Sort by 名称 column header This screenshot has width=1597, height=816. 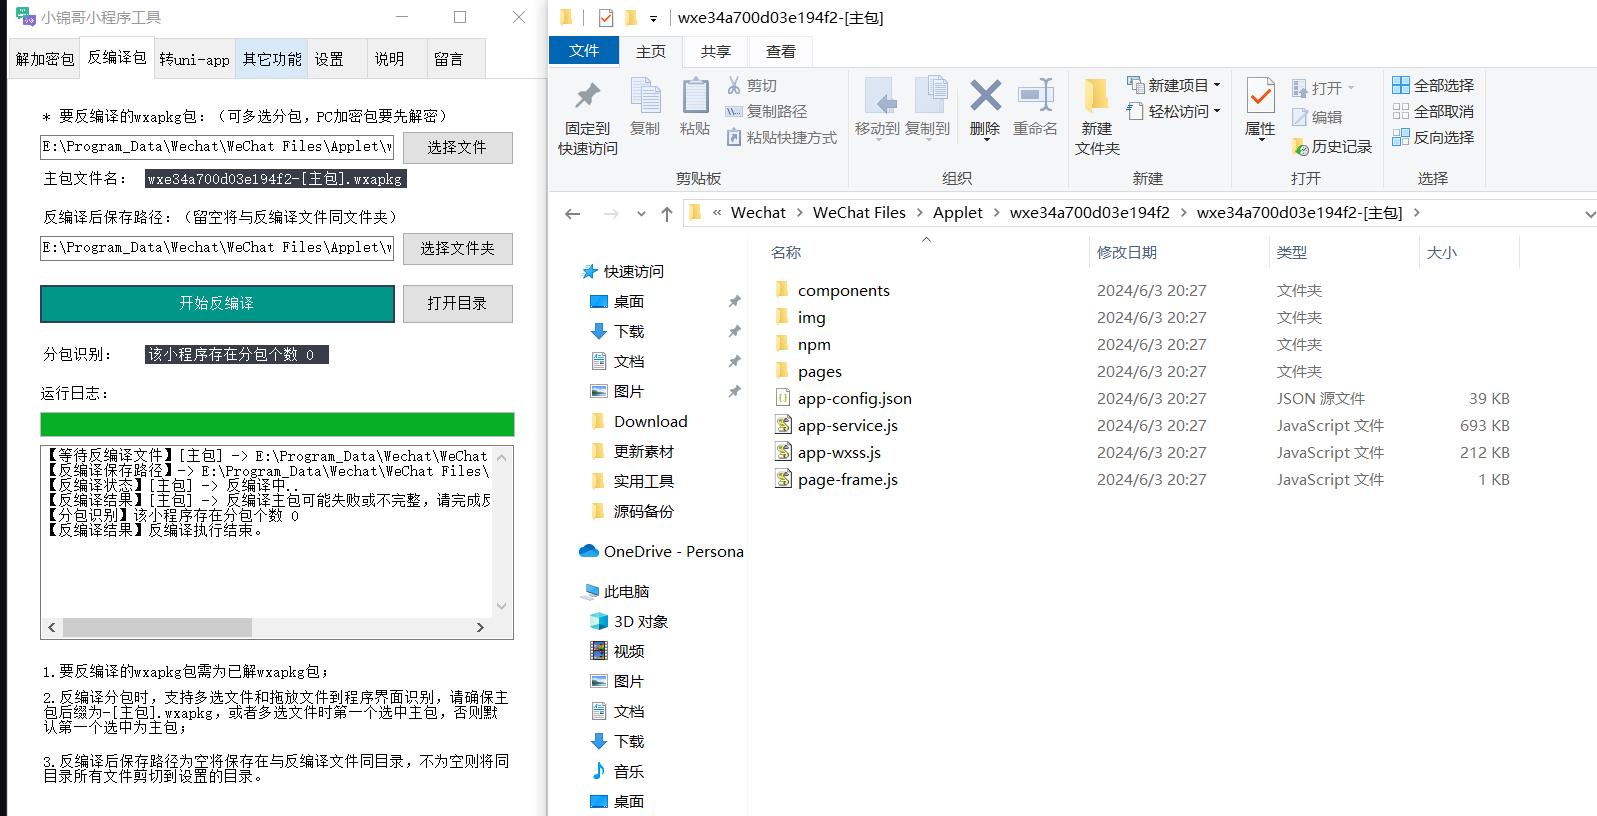coord(786,253)
